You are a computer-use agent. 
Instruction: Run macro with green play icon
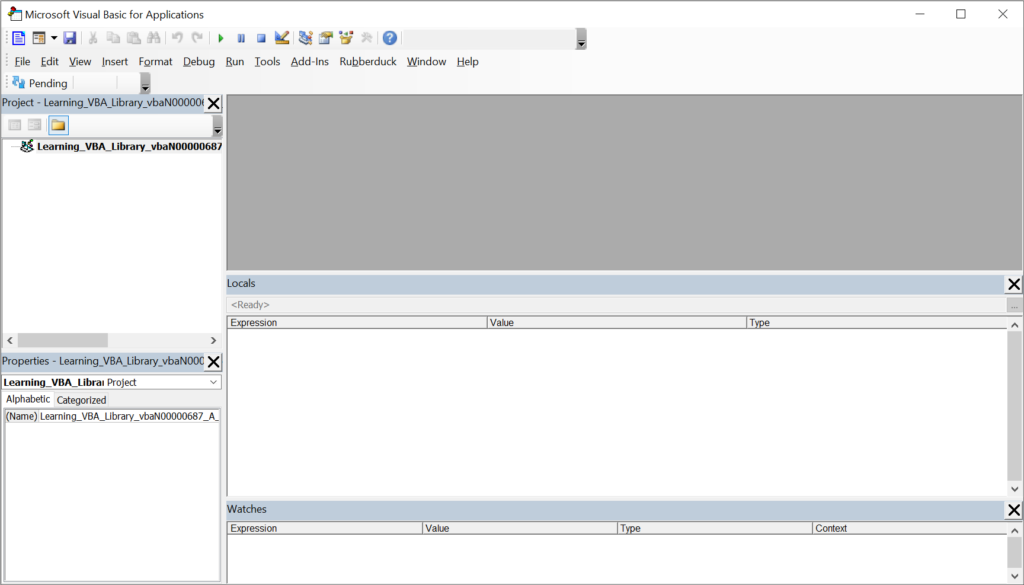coord(221,38)
